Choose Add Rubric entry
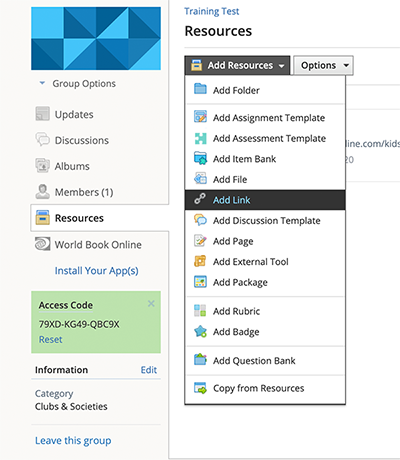The height and width of the screenshot is (460, 400). pyautogui.click(x=265, y=311)
